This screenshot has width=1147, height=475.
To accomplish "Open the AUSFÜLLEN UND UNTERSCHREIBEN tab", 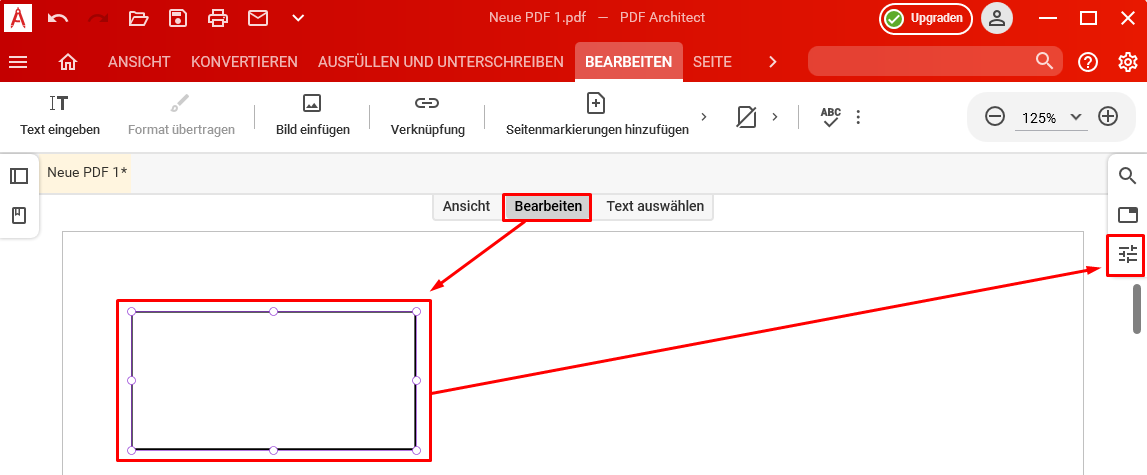I will 441,62.
